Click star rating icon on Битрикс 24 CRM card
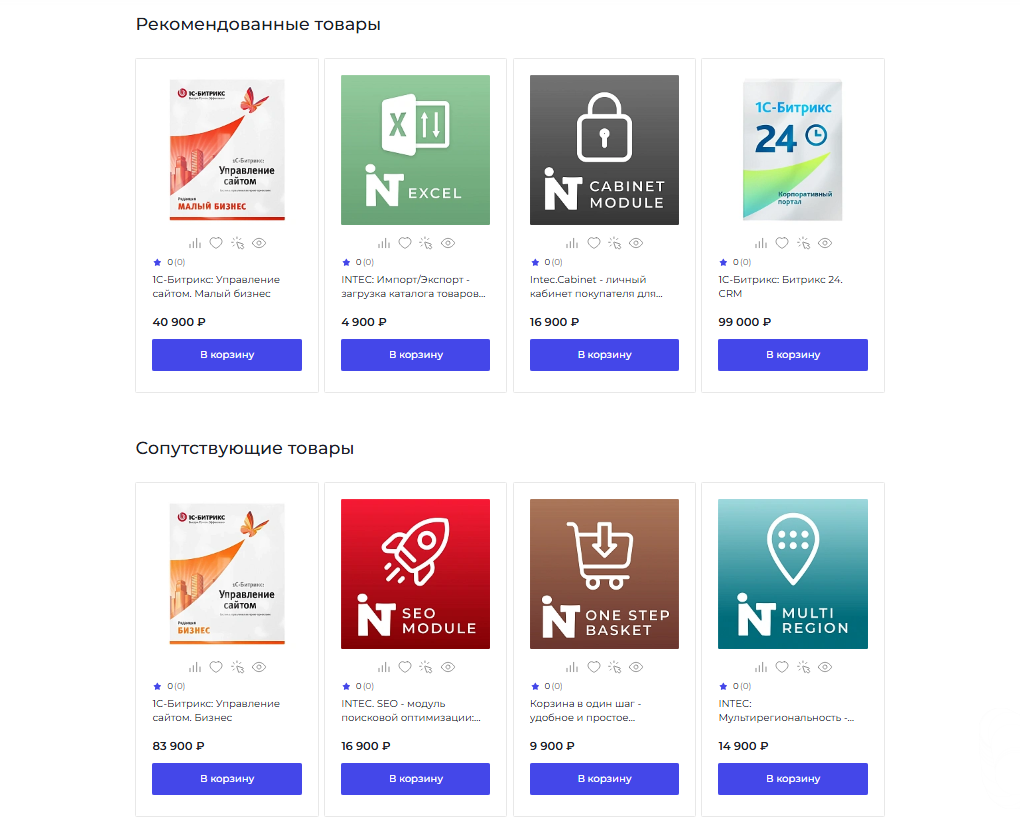 point(722,262)
